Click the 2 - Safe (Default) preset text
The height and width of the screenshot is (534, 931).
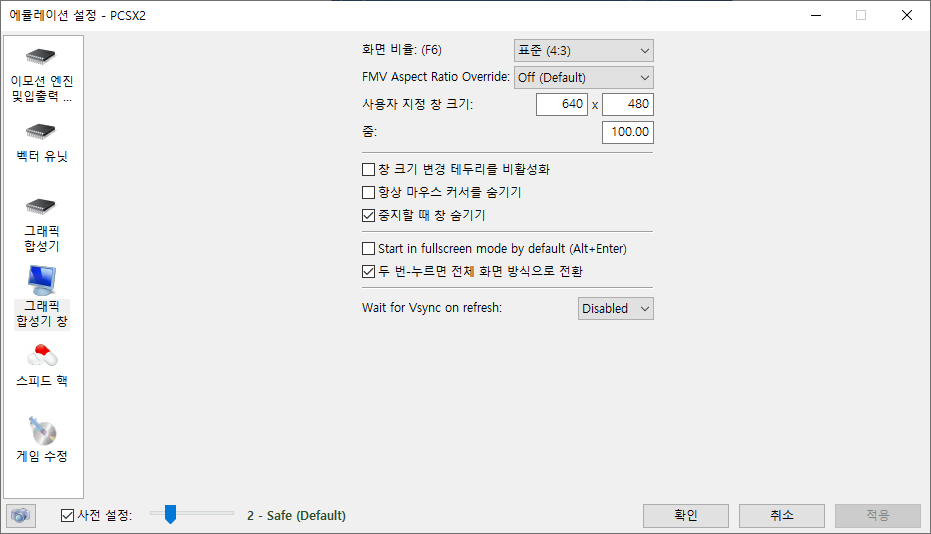pos(296,516)
